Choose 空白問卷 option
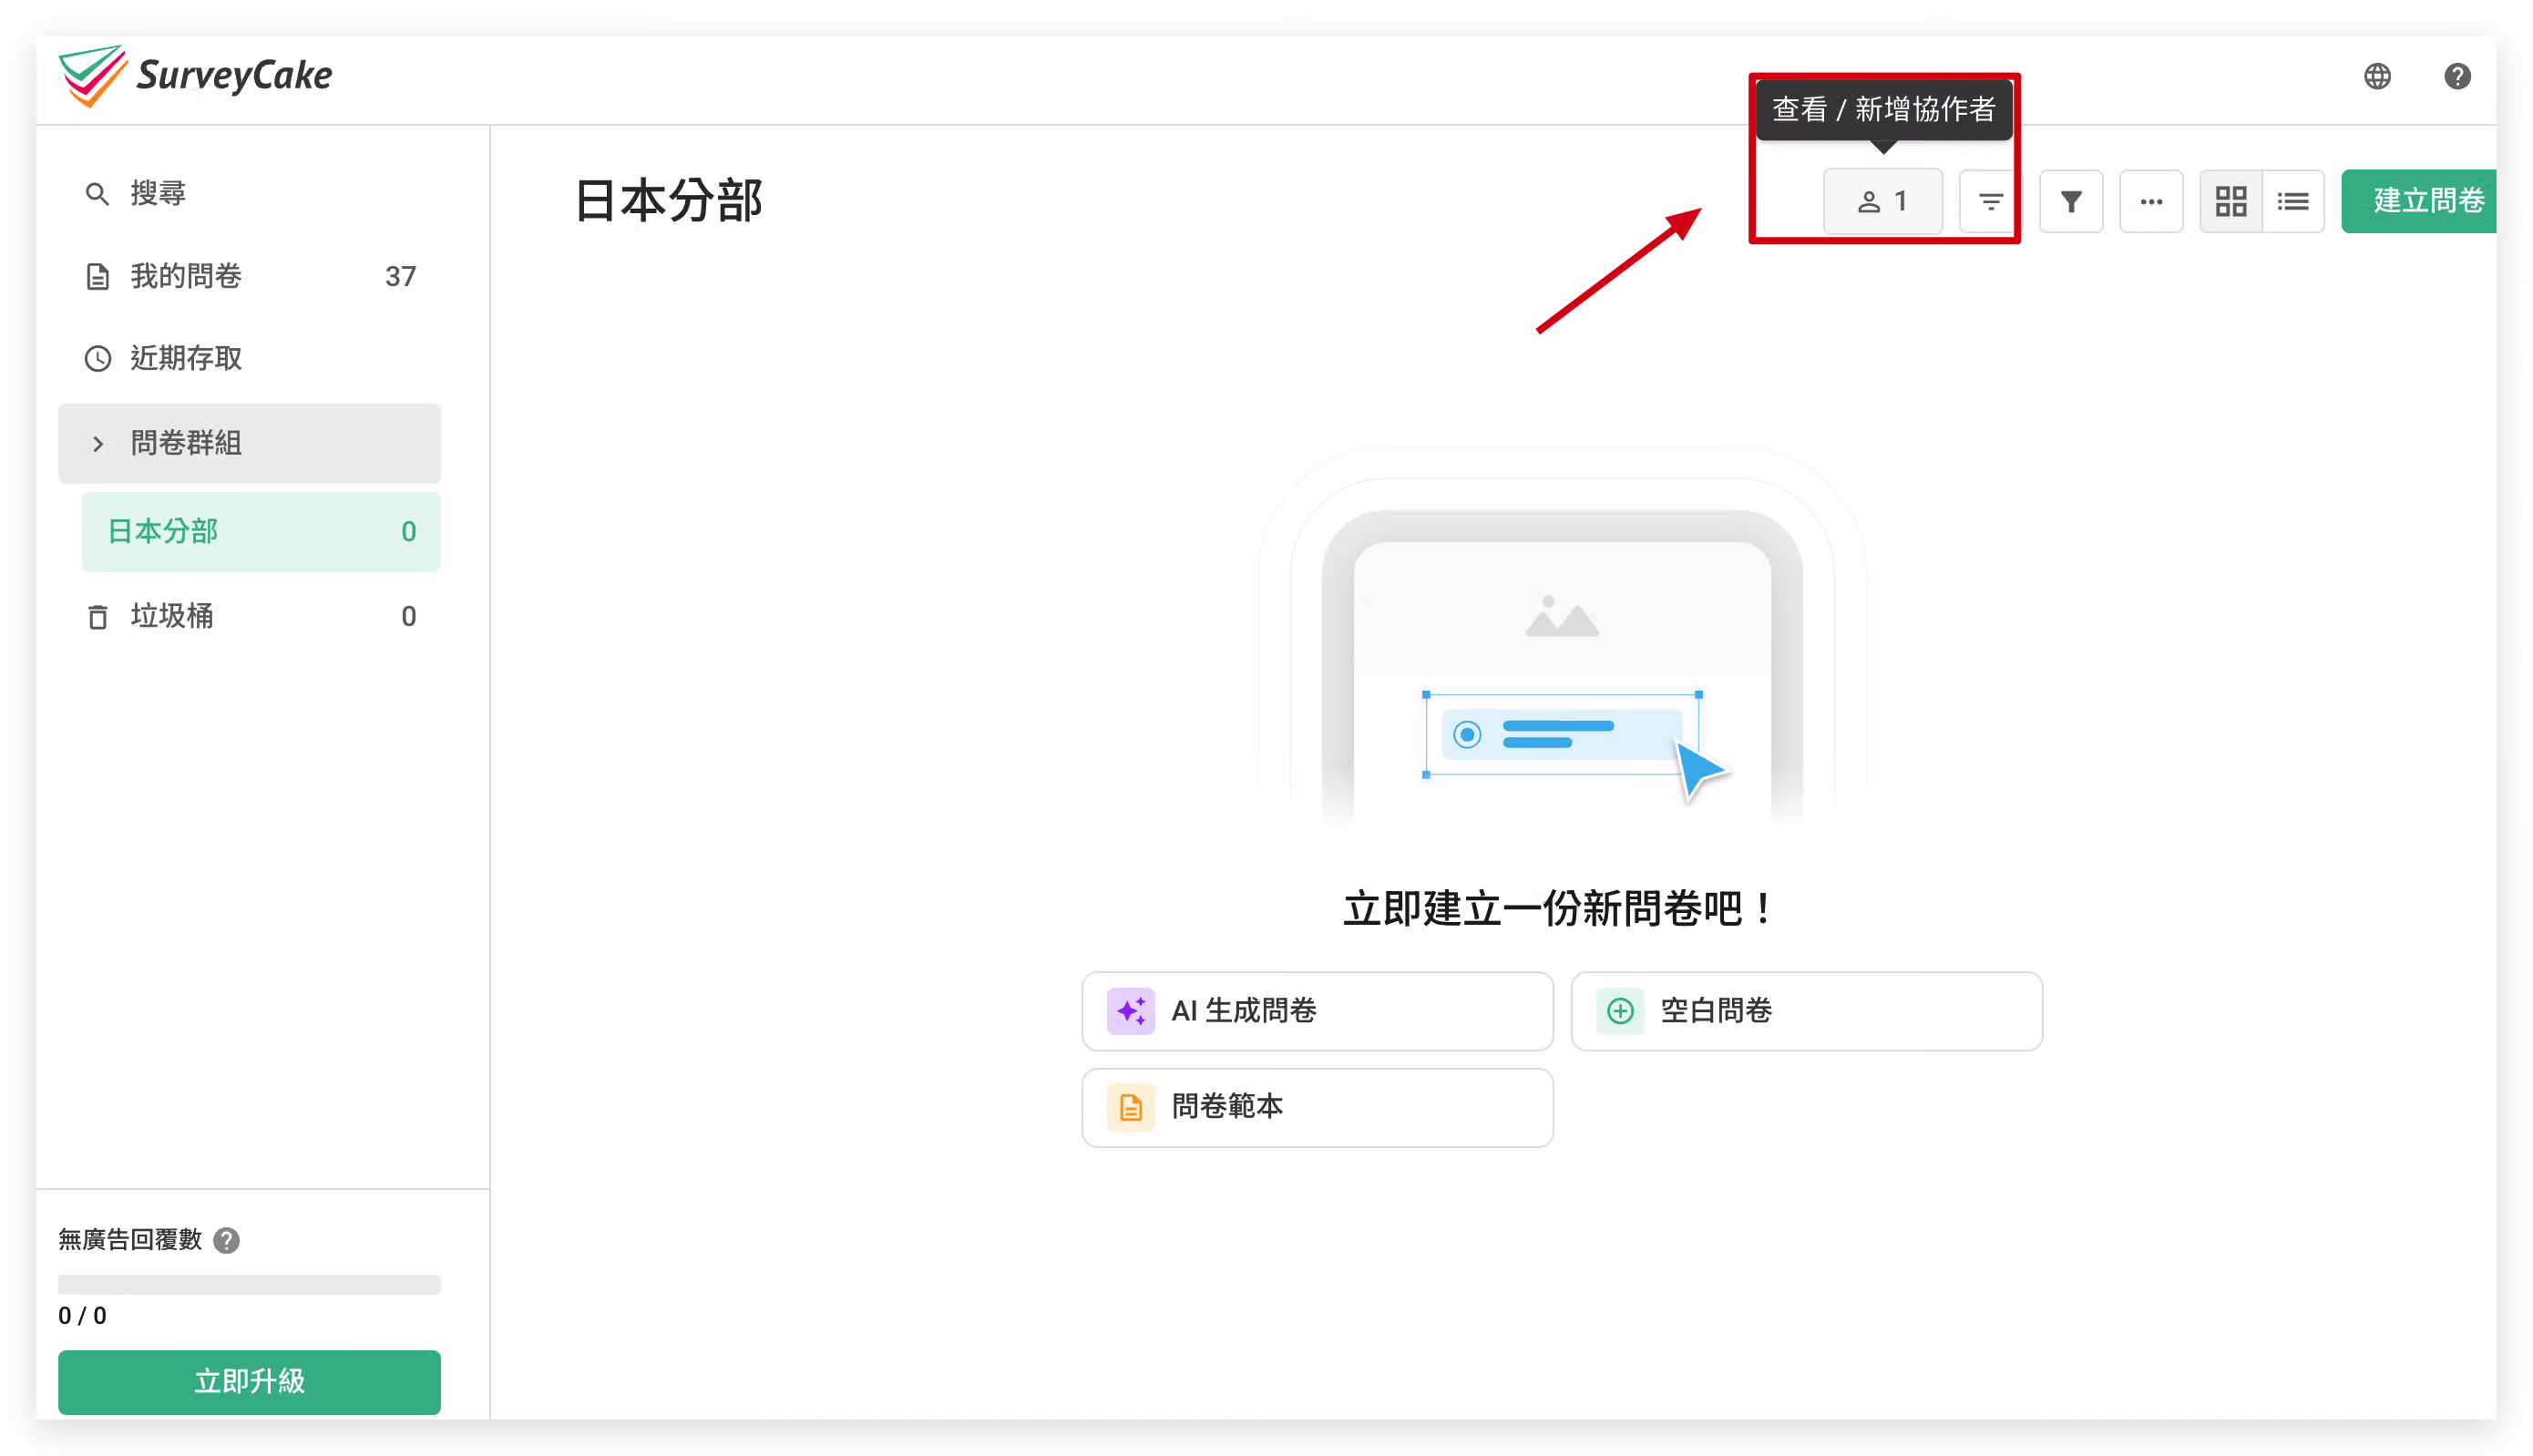2533x1456 pixels. (1806, 1011)
